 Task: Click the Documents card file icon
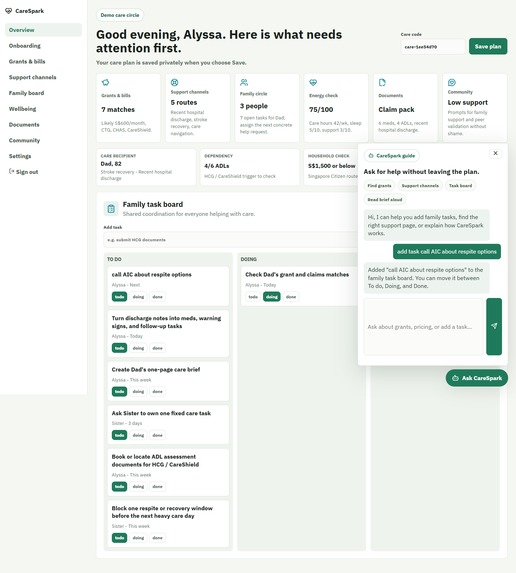(382, 82)
